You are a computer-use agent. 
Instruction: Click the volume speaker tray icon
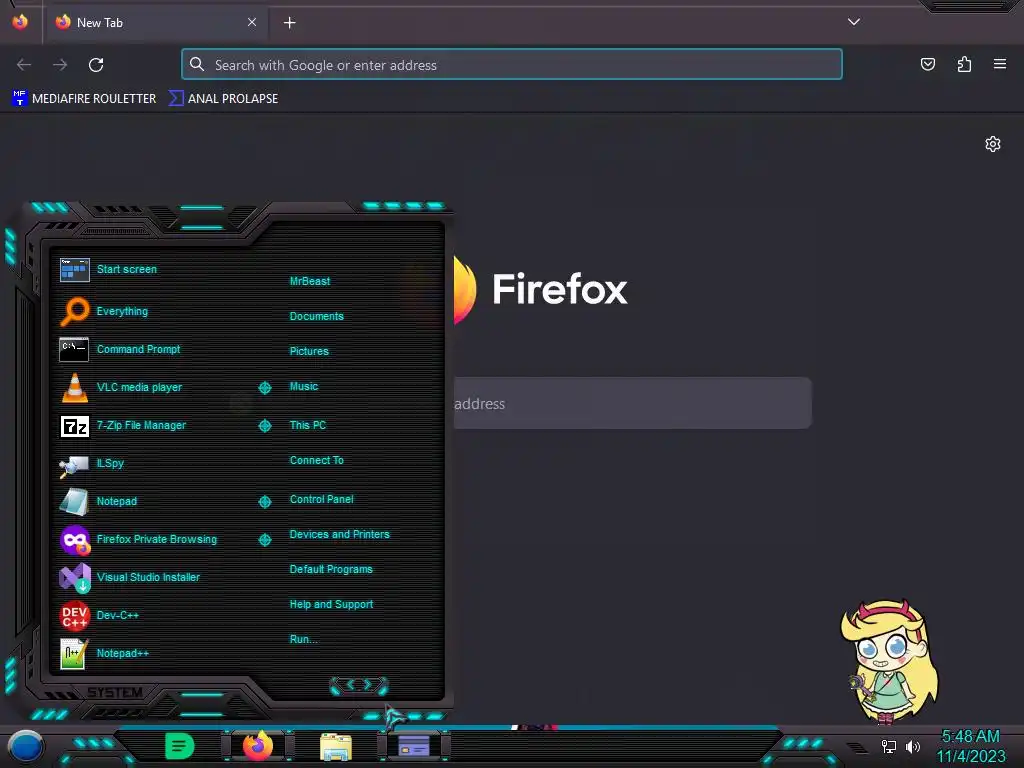(x=912, y=746)
